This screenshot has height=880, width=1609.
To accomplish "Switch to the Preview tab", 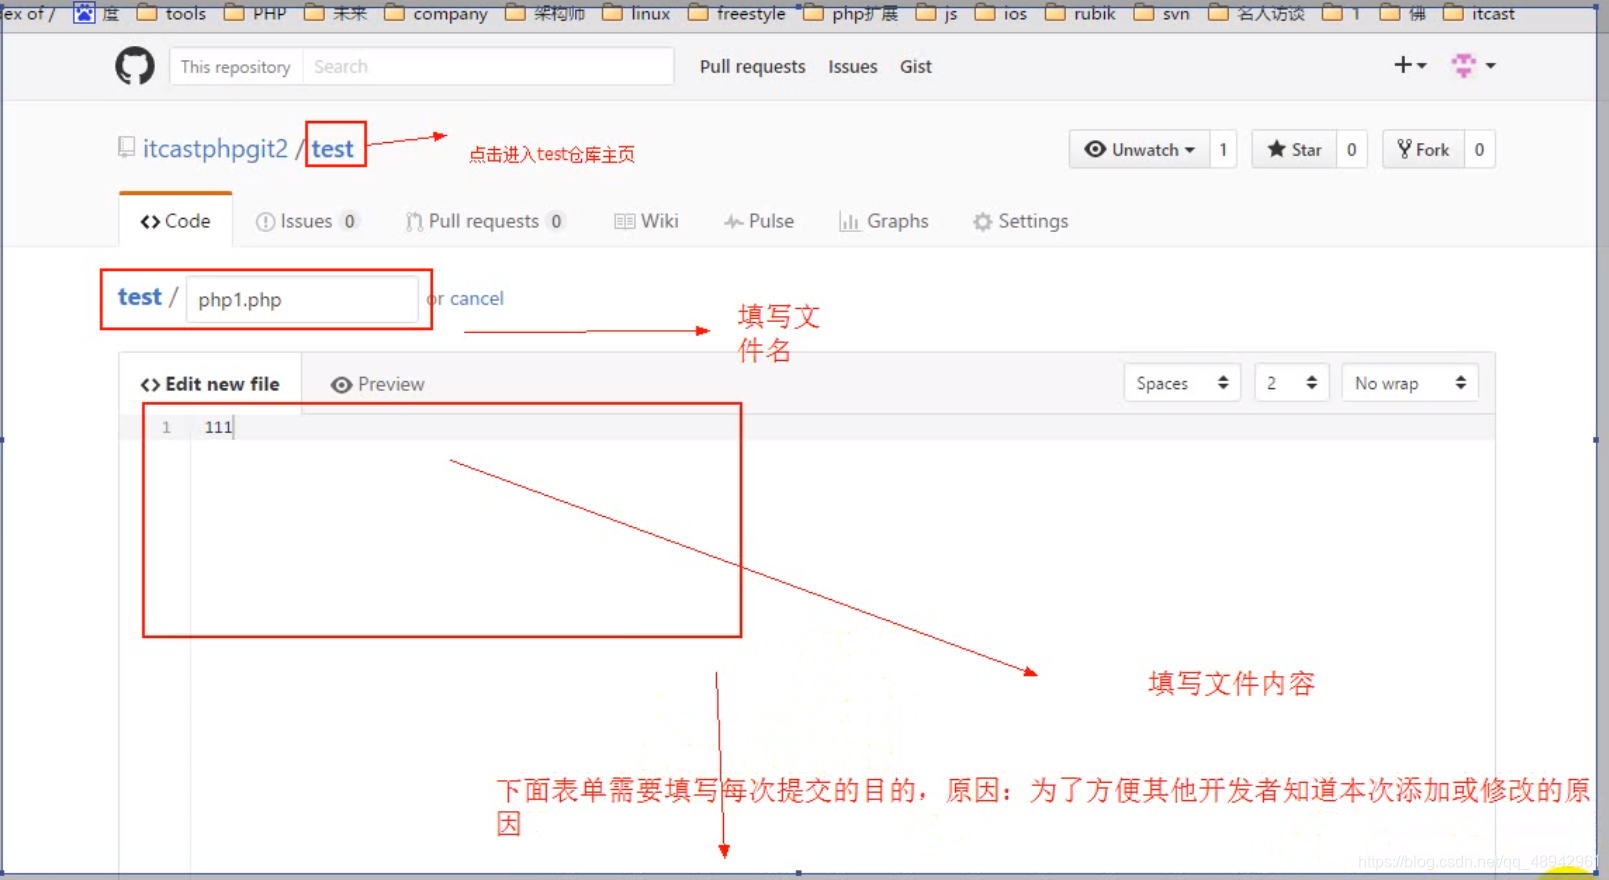I will pos(377,384).
